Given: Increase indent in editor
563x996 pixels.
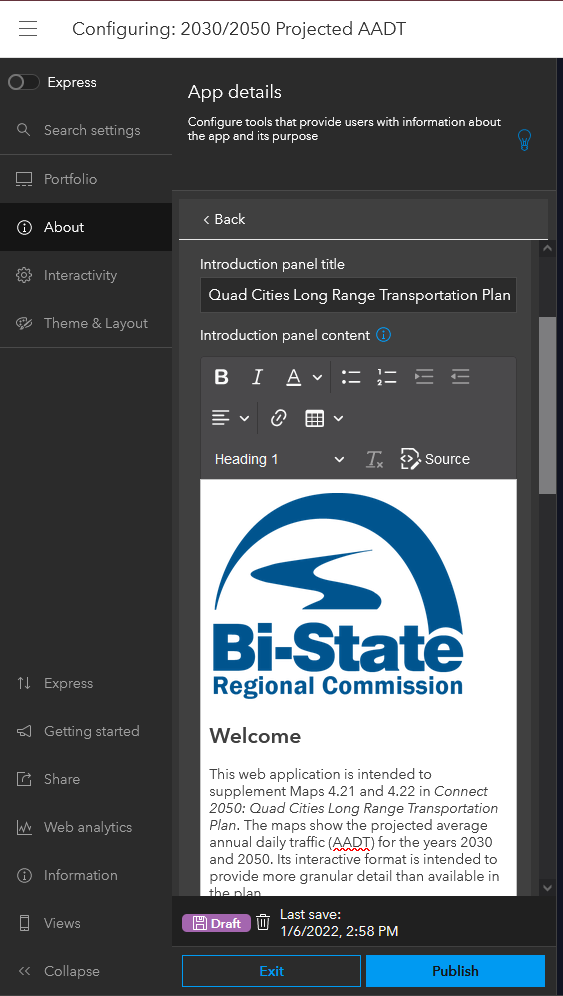Looking at the screenshot, I should [424, 377].
